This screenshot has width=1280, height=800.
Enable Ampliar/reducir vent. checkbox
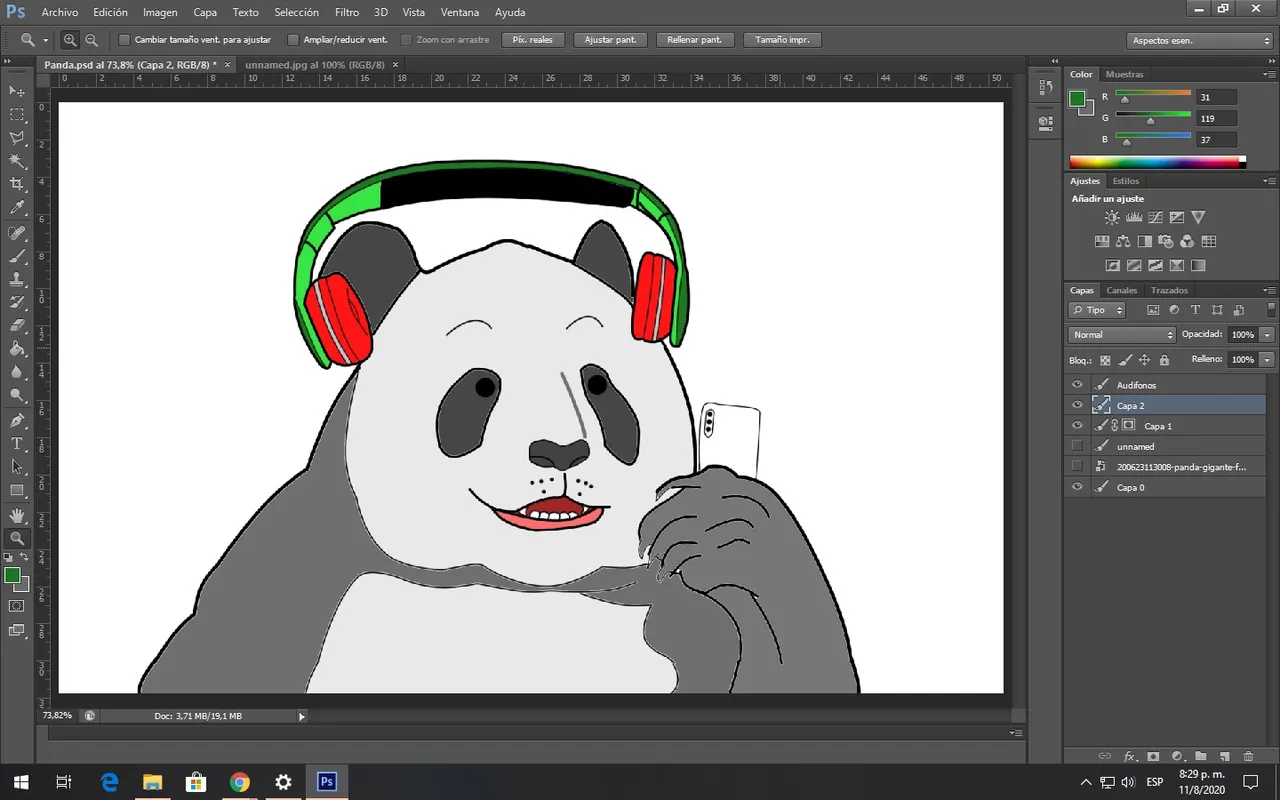tap(293, 40)
